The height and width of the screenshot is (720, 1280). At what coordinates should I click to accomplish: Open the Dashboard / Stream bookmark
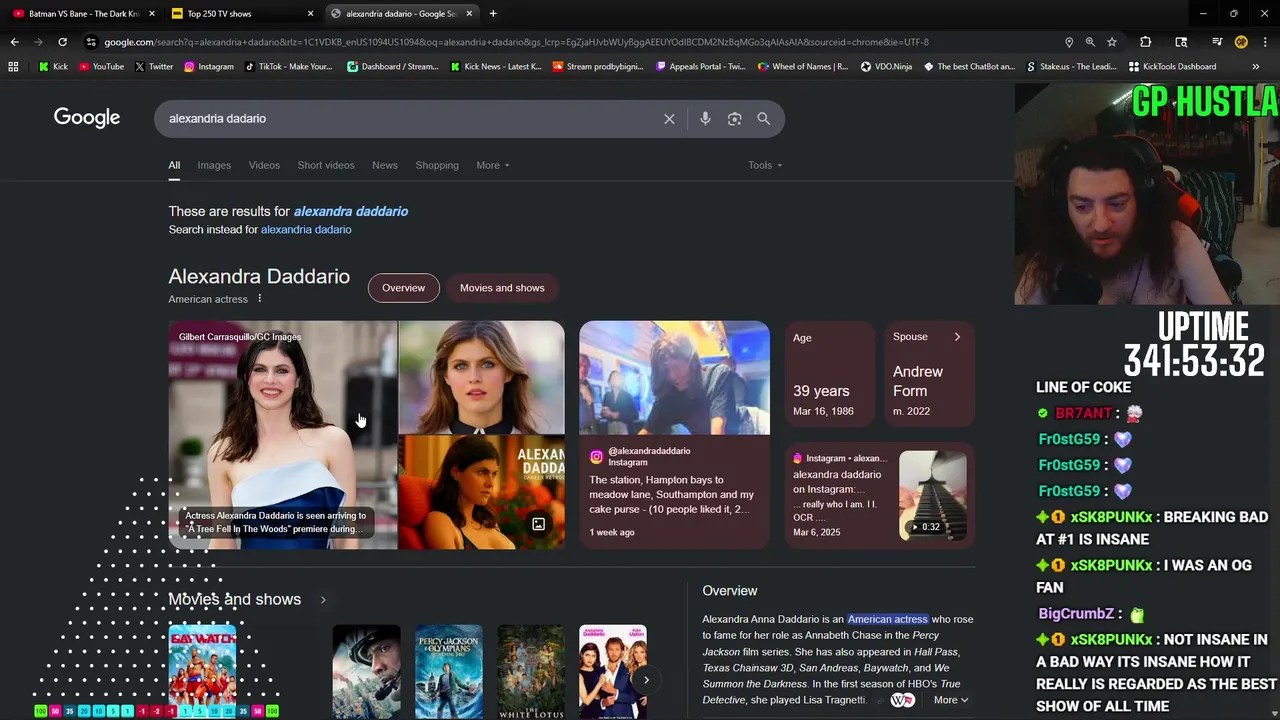tap(393, 67)
